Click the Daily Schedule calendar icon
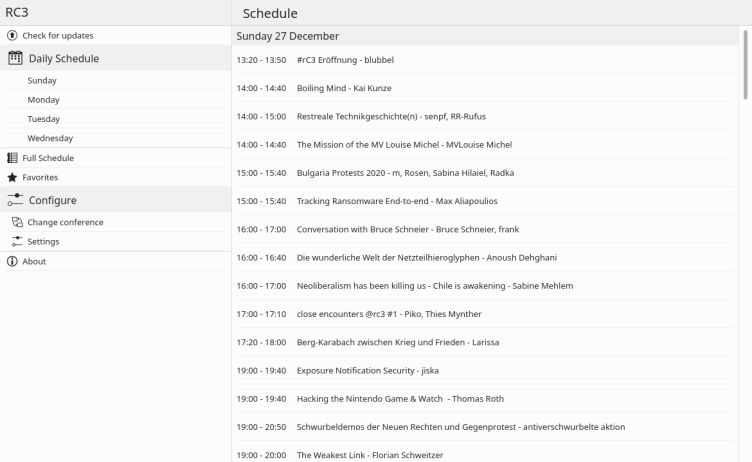Viewport: 752px width, 462px height. pyautogui.click(x=15, y=58)
